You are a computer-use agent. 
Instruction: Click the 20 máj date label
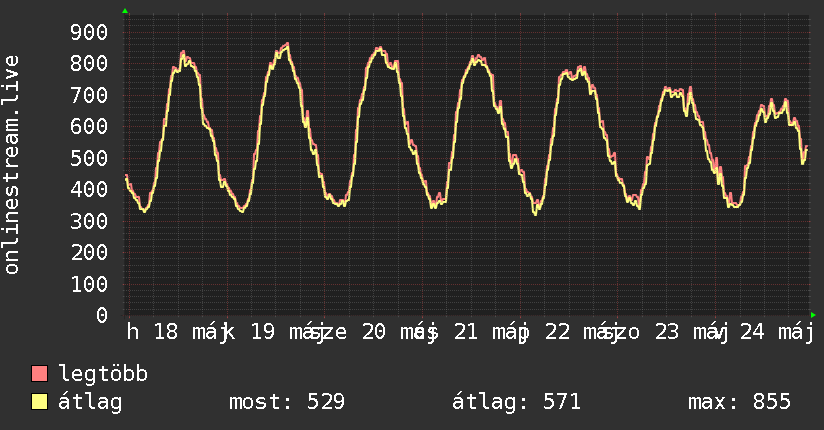(x=399, y=333)
